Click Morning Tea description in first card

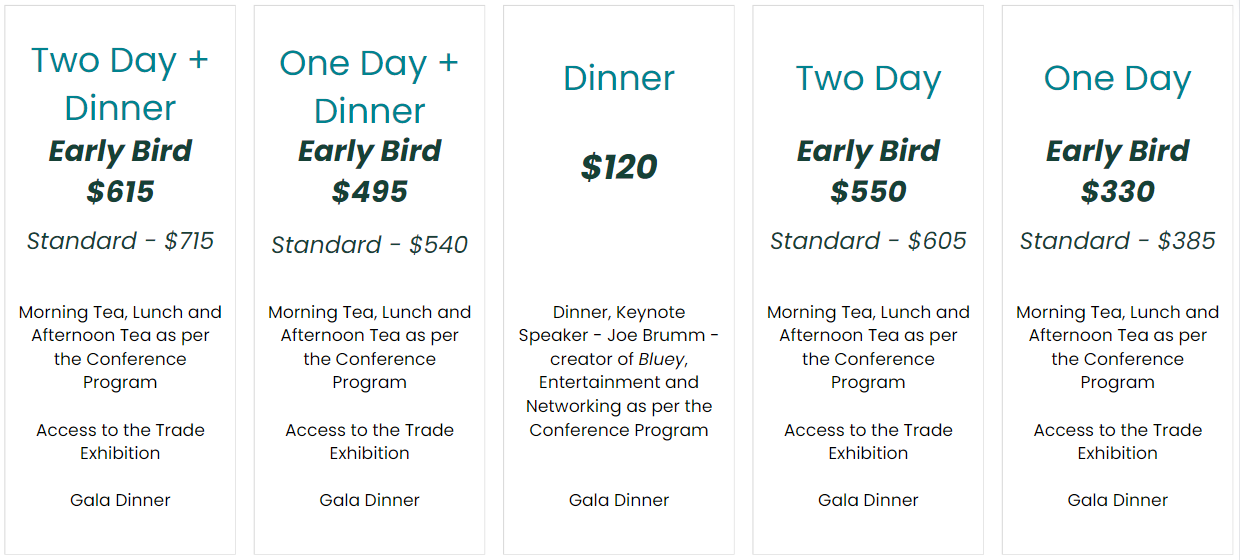pos(120,347)
